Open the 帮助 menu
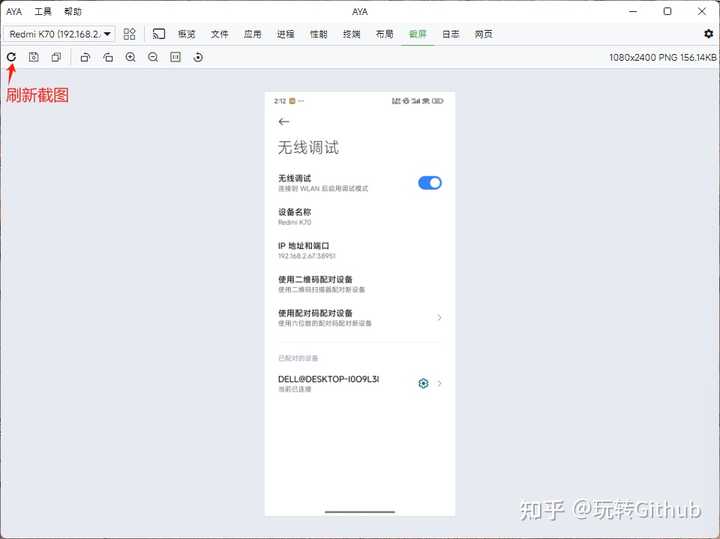 pyautogui.click(x=73, y=11)
